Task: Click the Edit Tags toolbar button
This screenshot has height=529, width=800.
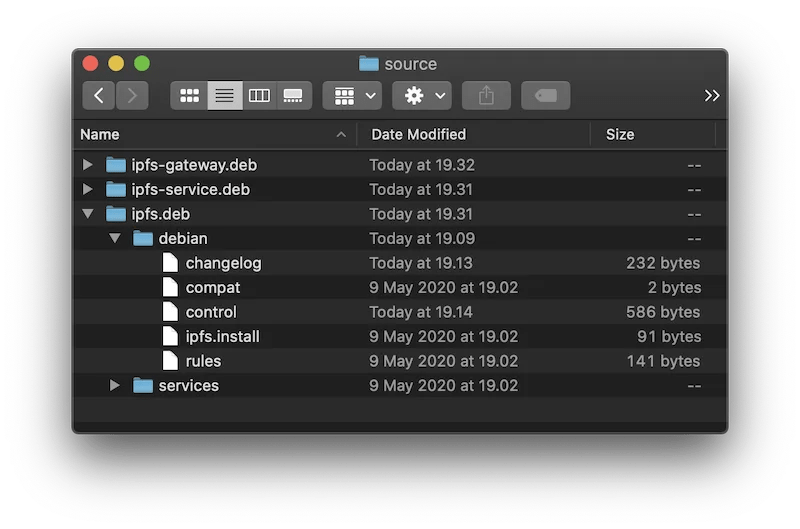Action: tap(545, 95)
